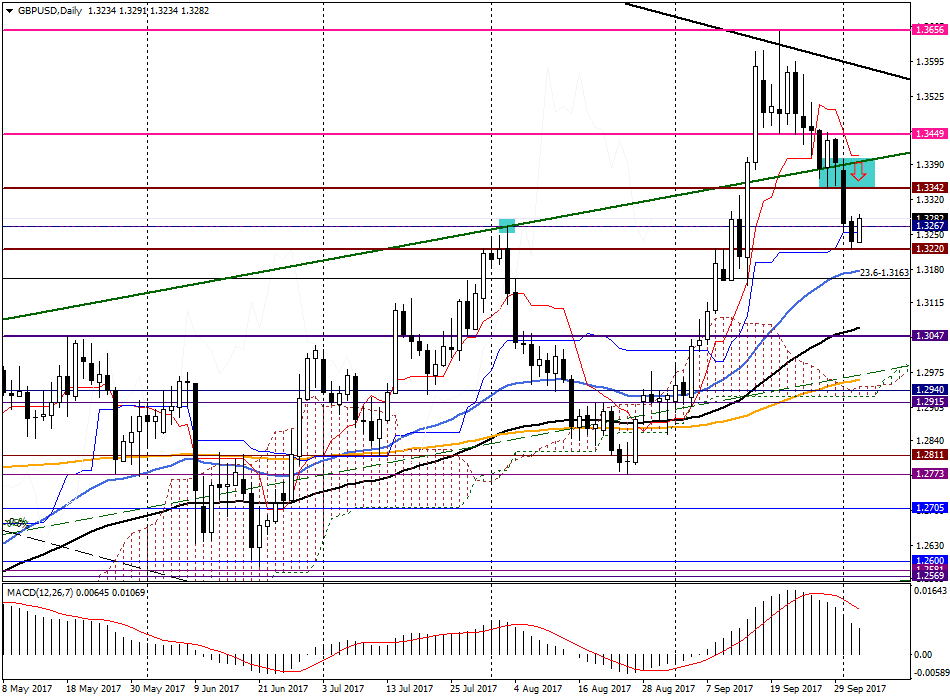Viewport: 950px width, 700px height.
Task: Click the 1.3390 price scale value
Action: [x=929, y=165]
